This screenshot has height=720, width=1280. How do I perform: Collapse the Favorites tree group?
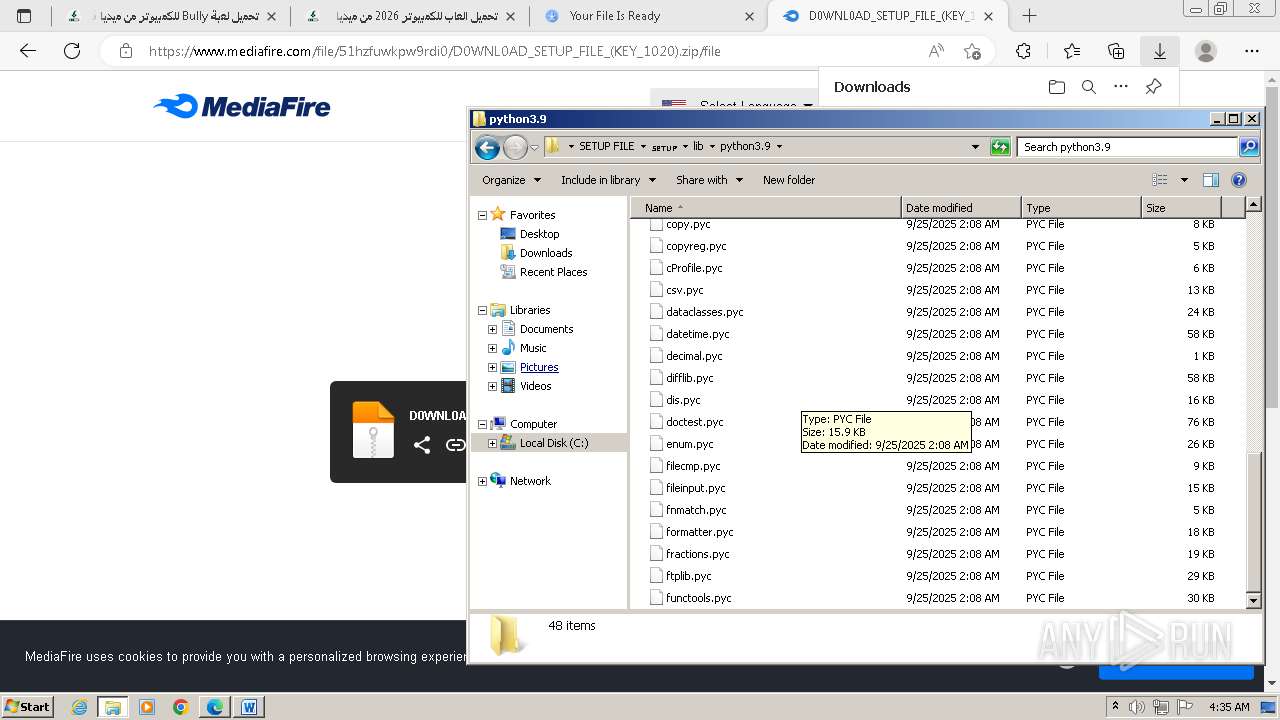coord(482,215)
